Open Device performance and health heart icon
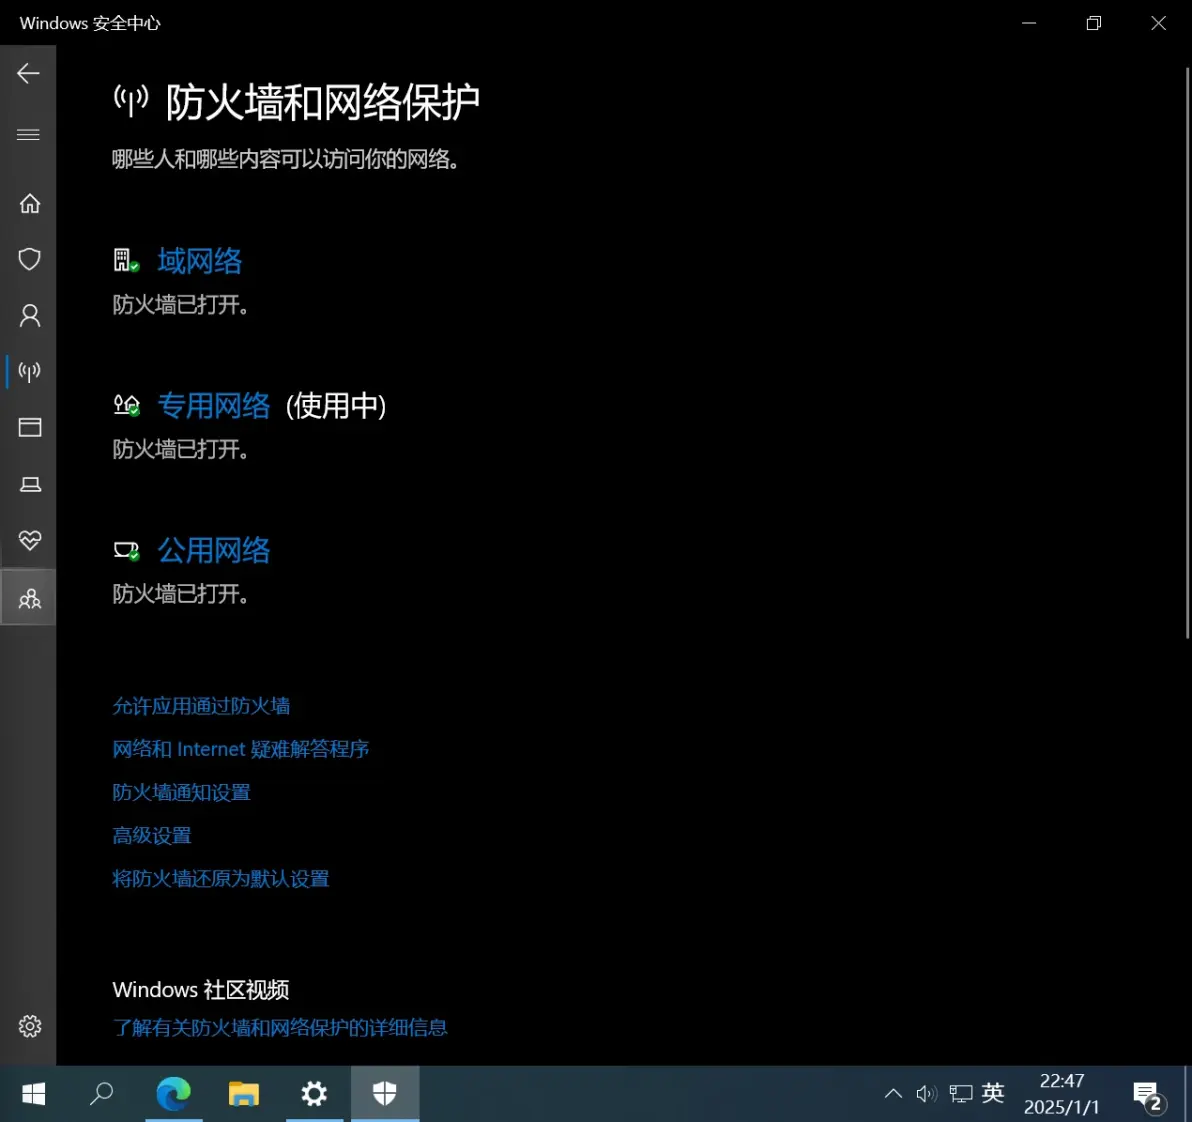 30,540
